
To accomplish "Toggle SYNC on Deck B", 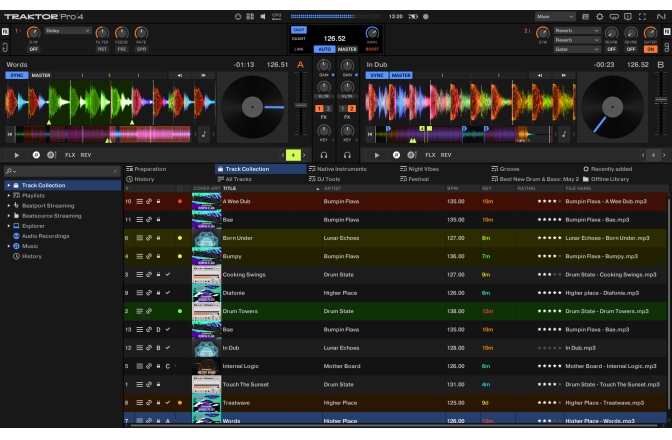I will [377, 75].
